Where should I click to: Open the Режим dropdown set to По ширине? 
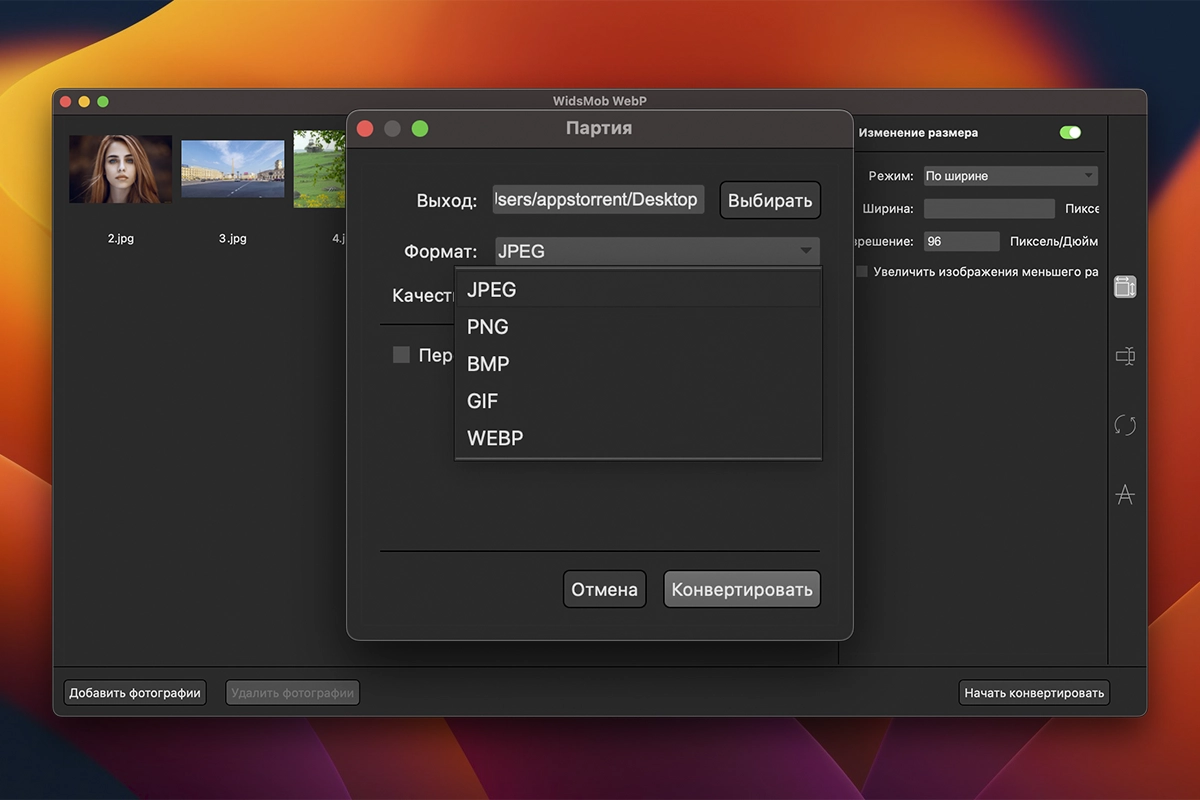coord(1010,176)
